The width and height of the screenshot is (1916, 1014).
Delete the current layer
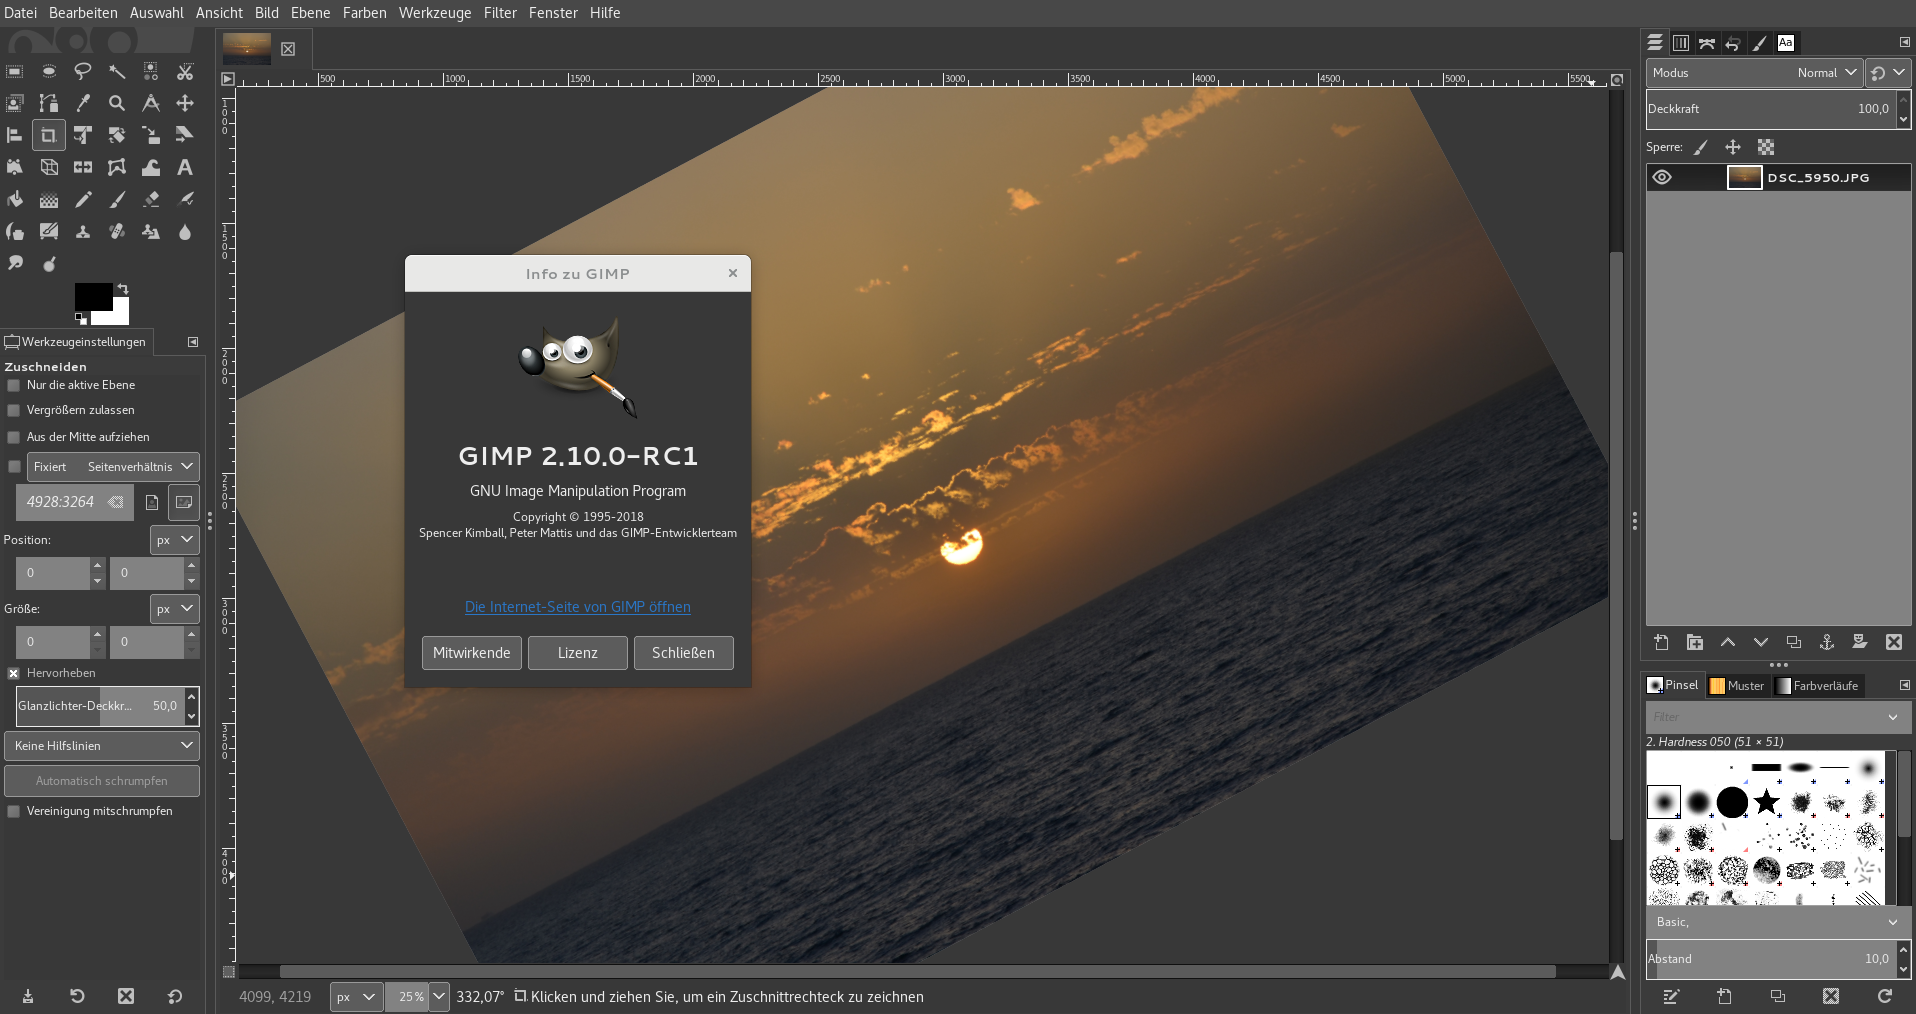point(1894,642)
